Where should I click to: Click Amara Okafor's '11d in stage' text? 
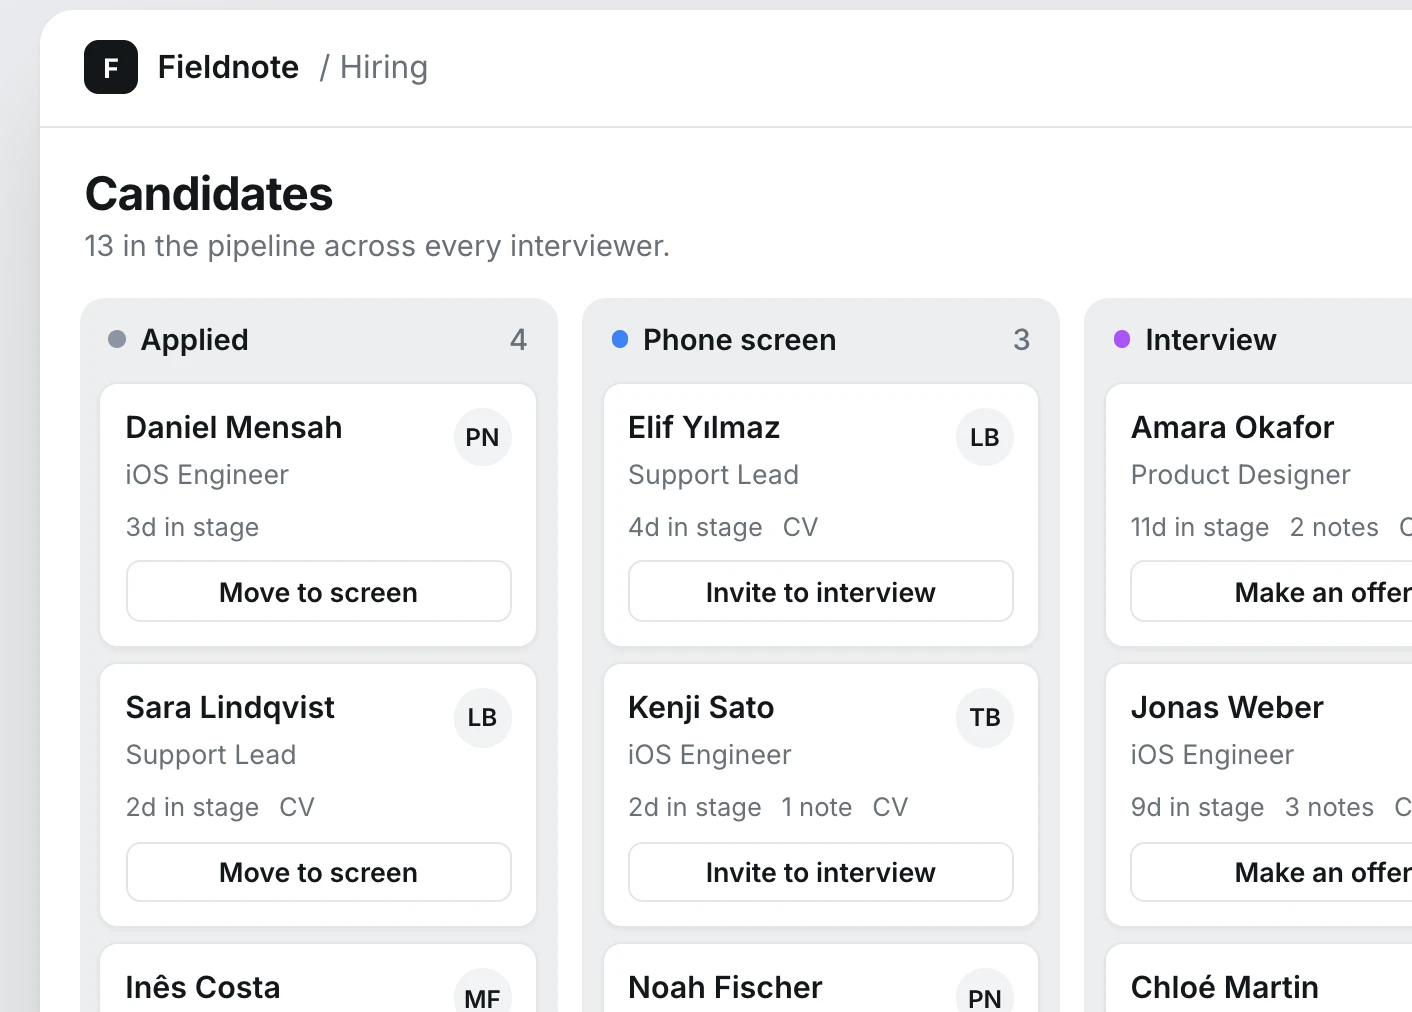pos(1200,527)
